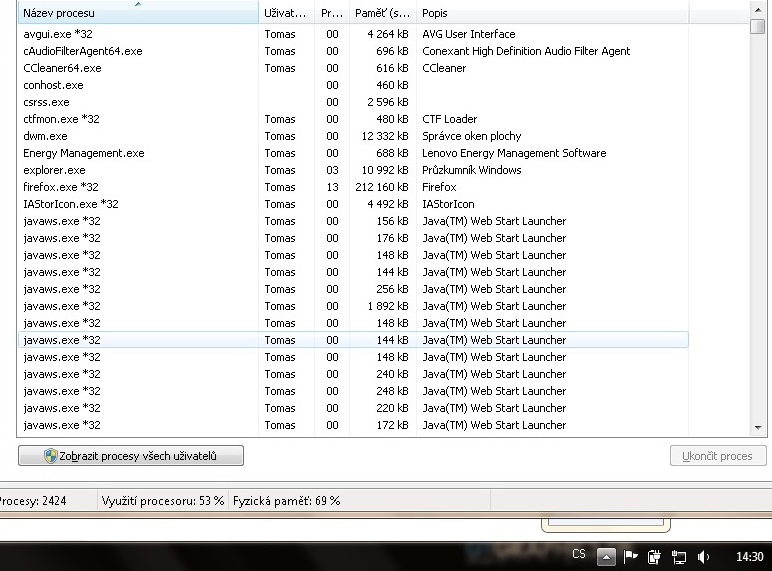Select javaws.exe row using 240 kB
Viewport: 772px width, 571px height.
coord(353,374)
